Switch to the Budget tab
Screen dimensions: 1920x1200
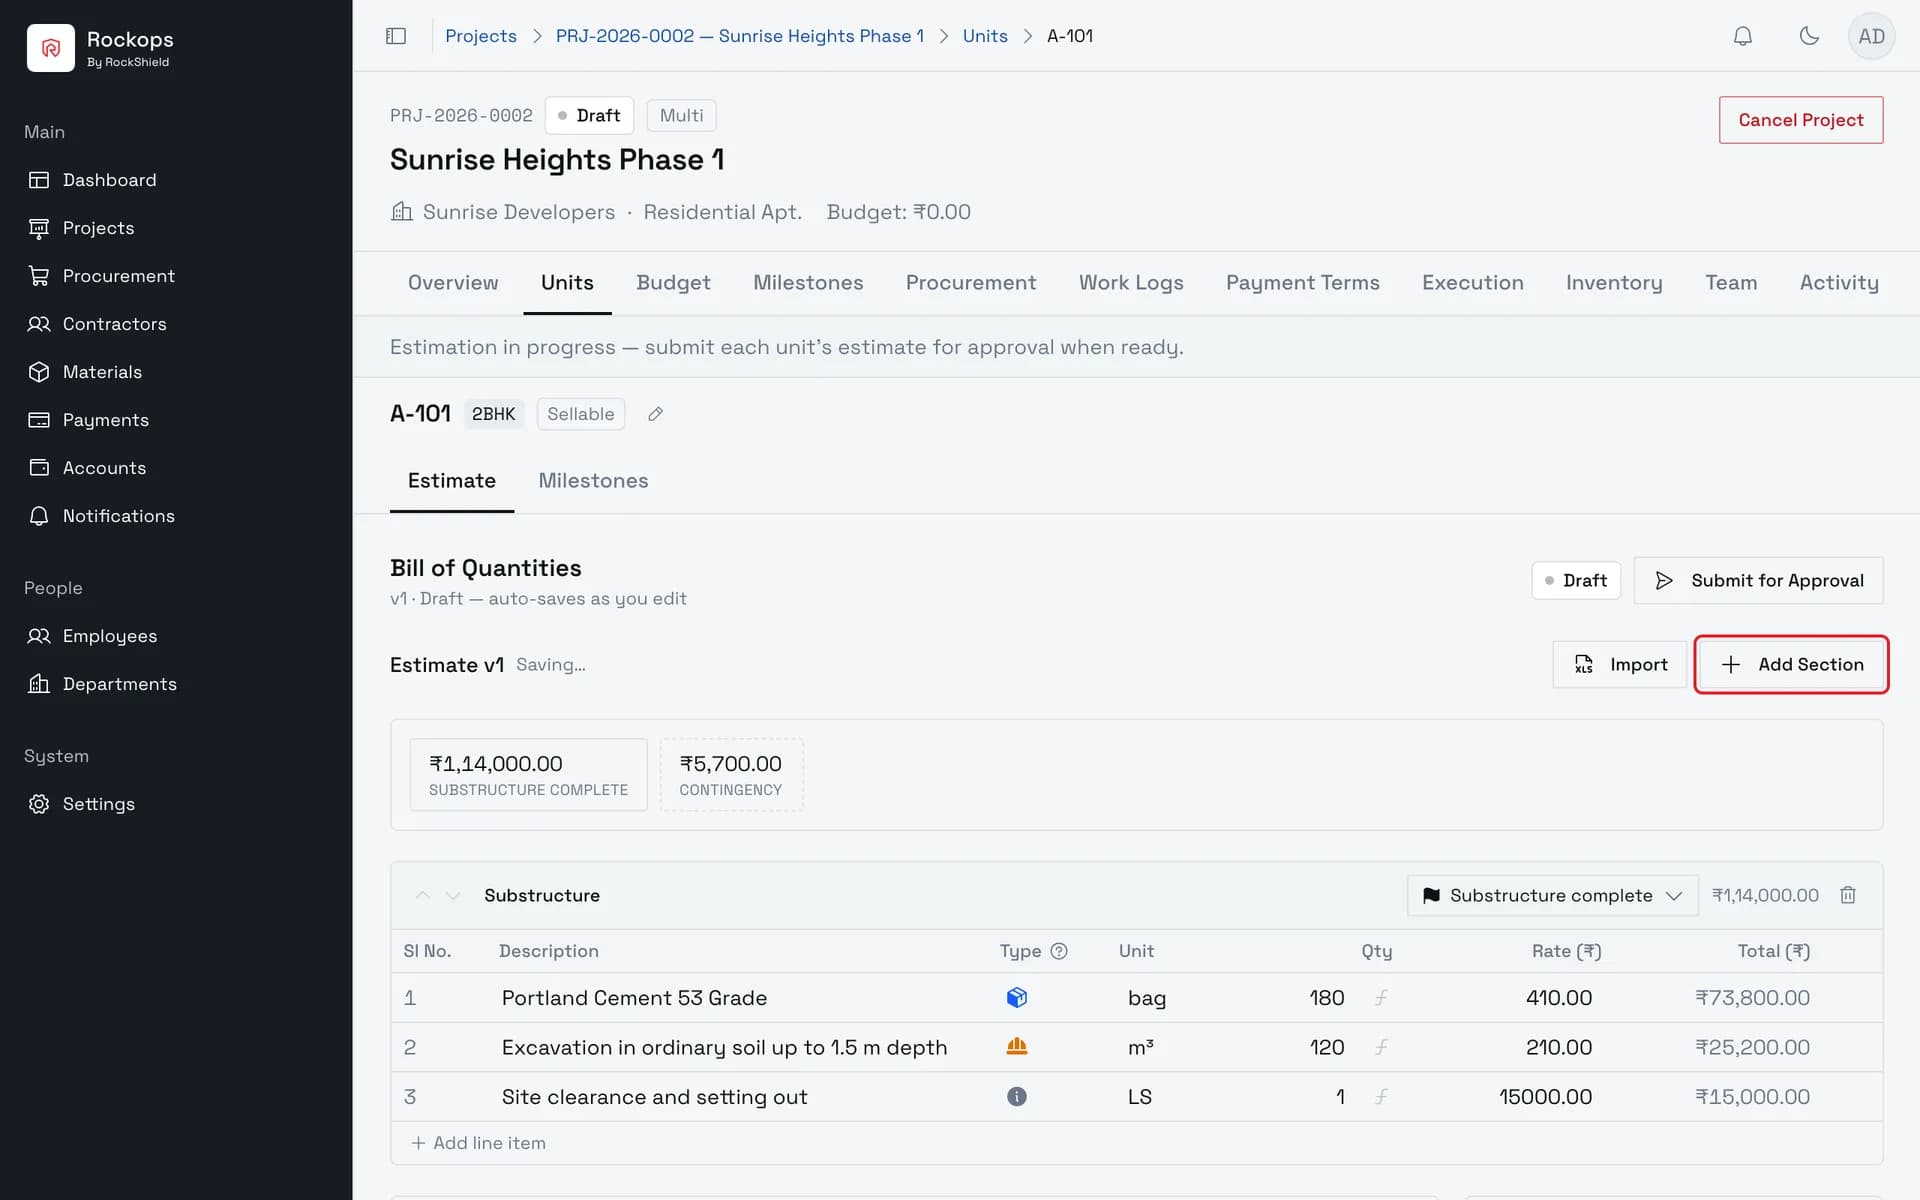click(x=673, y=283)
